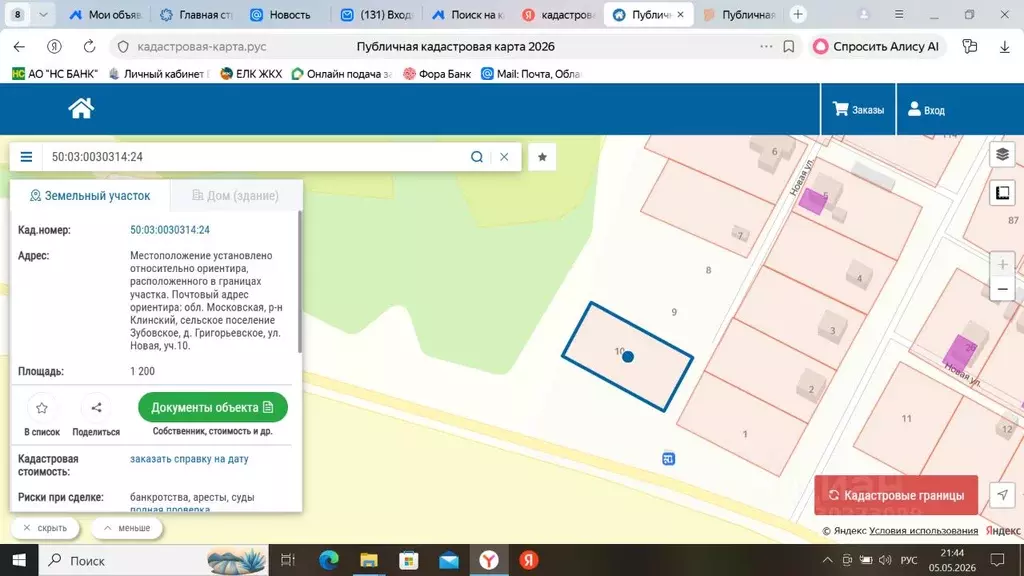Open Microsoft Edge from taskbar
Image resolution: width=1024 pixels, height=576 pixels.
point(328,560)
